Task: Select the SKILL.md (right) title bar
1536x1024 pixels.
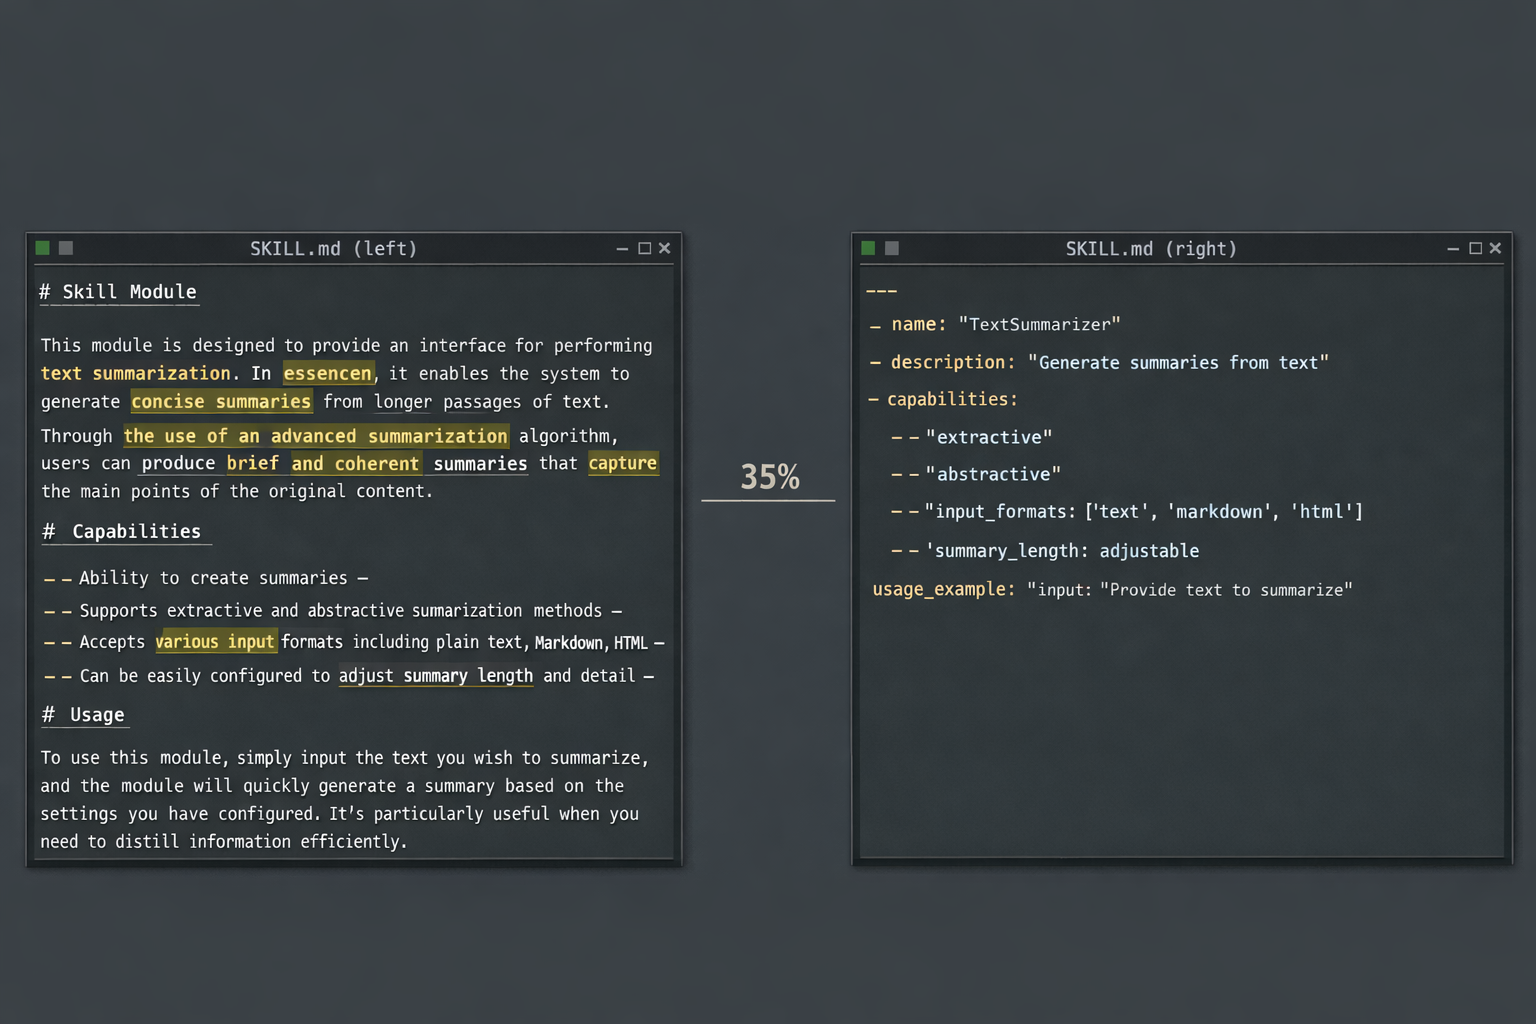Action: [1150, 249]
